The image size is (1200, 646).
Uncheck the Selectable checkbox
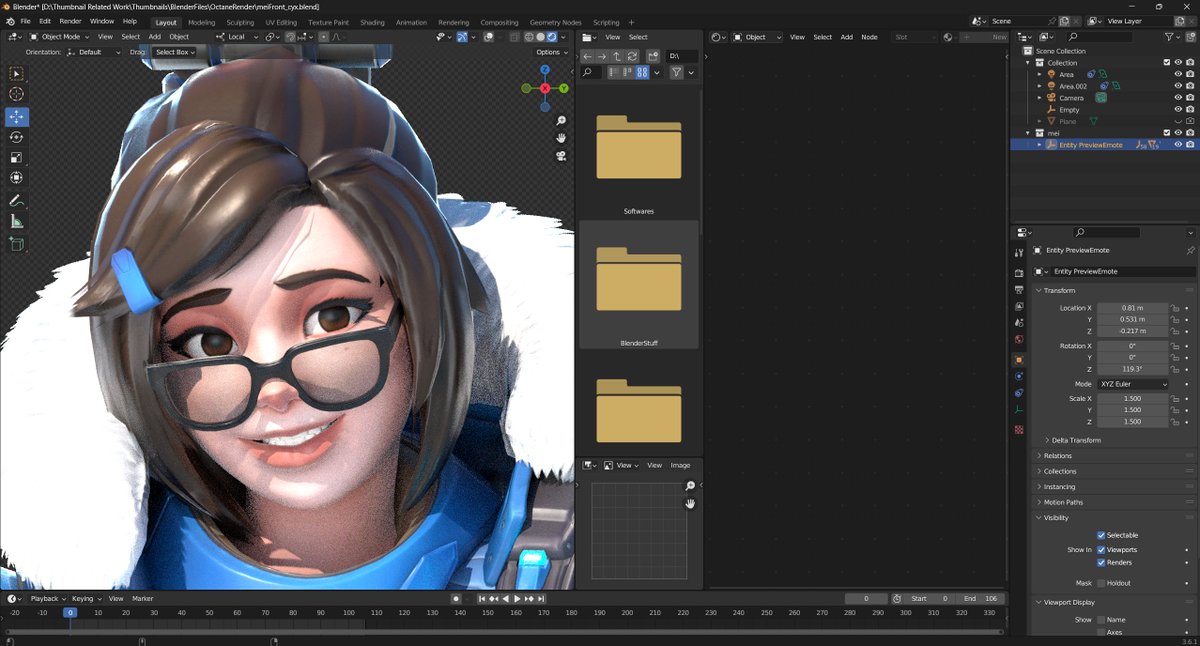coord(1101,535)
